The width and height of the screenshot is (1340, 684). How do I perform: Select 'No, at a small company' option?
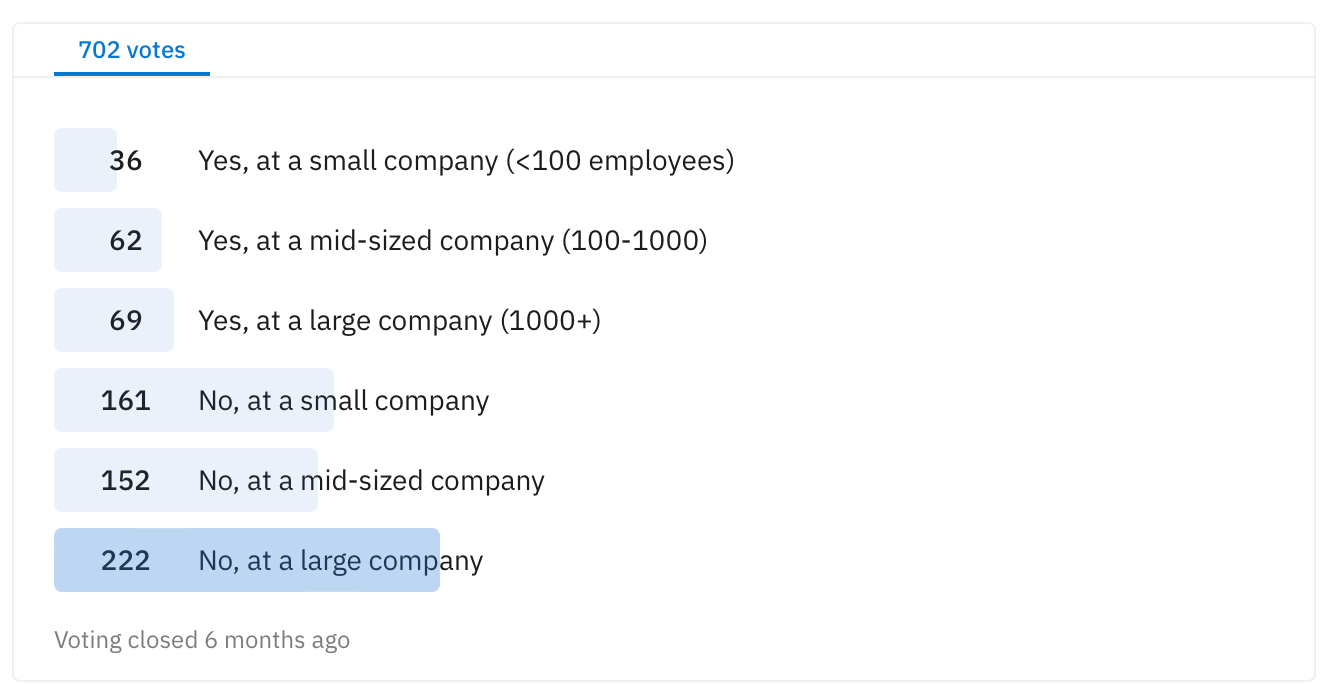pyautogui.click(x=344, y=400)
